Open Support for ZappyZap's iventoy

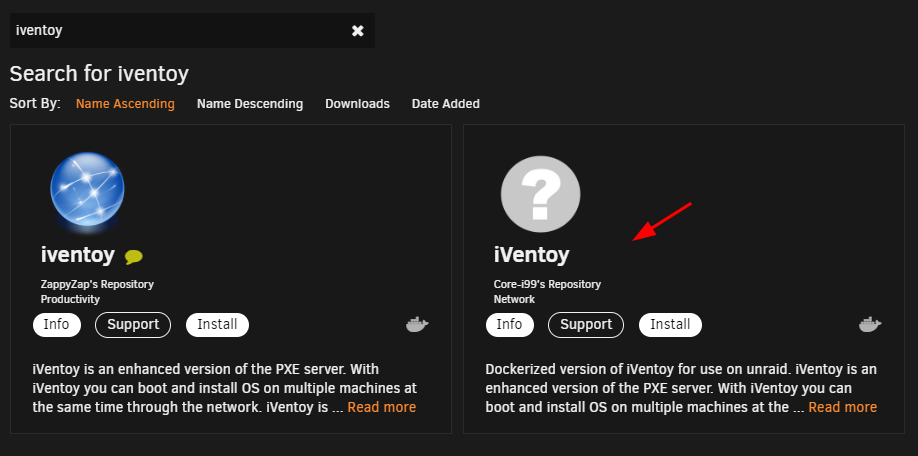pyautogui.click(x=133, y=325)
